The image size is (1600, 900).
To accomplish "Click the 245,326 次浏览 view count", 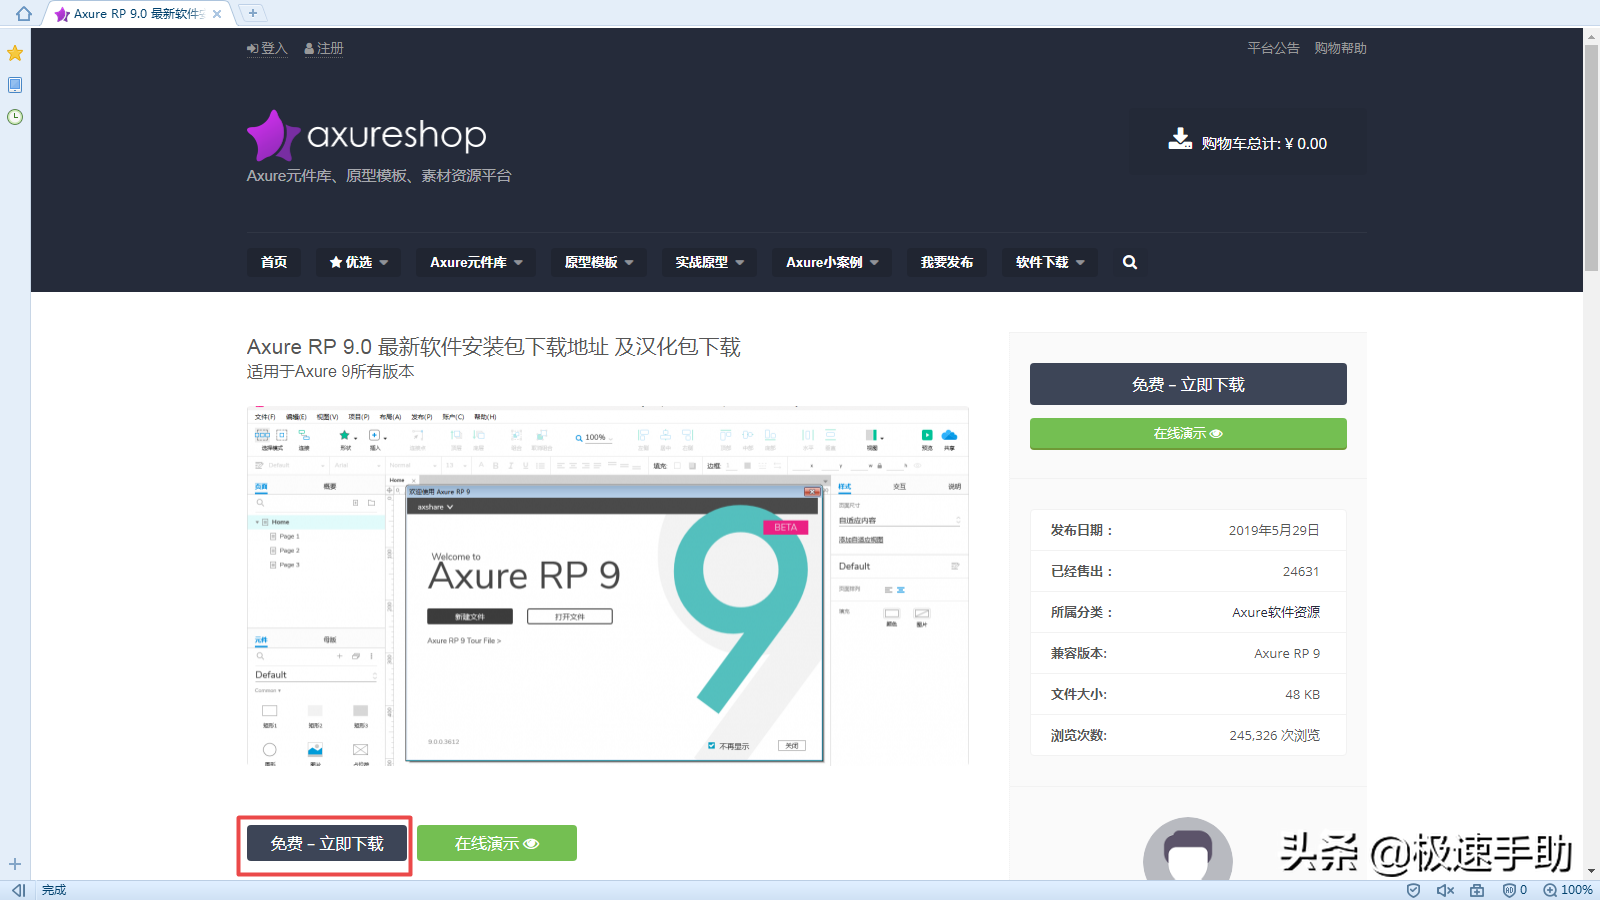I will click(1274, 735).
